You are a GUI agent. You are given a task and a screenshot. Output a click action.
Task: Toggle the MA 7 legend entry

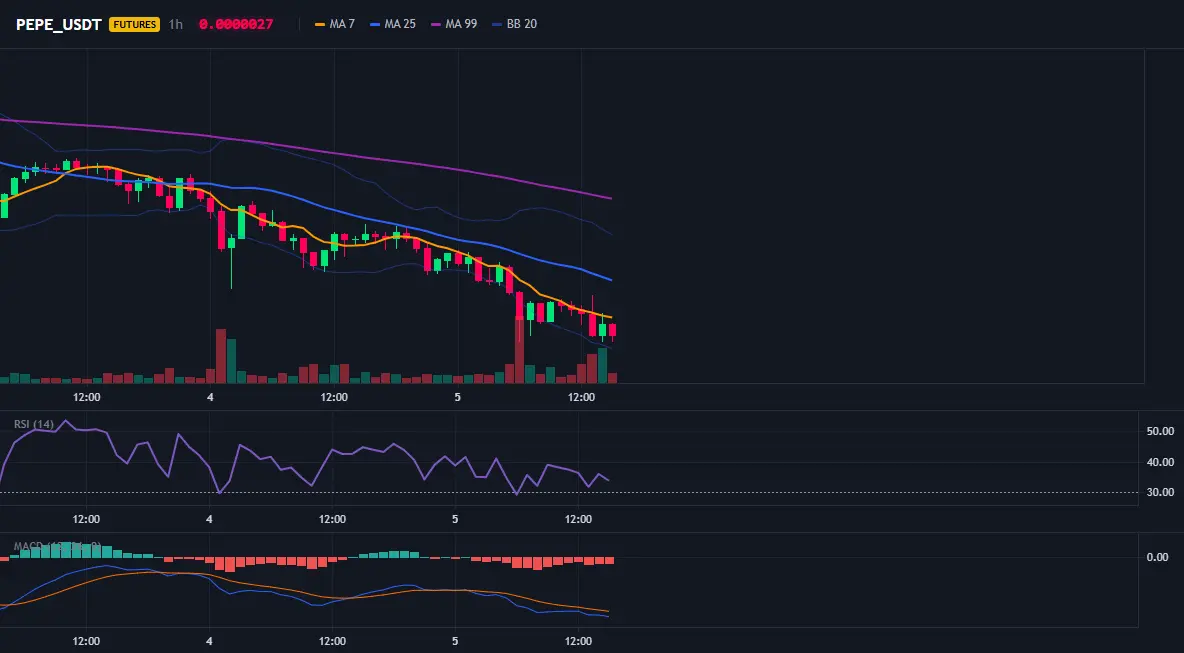pyautogui.click(x=335, y=24)
